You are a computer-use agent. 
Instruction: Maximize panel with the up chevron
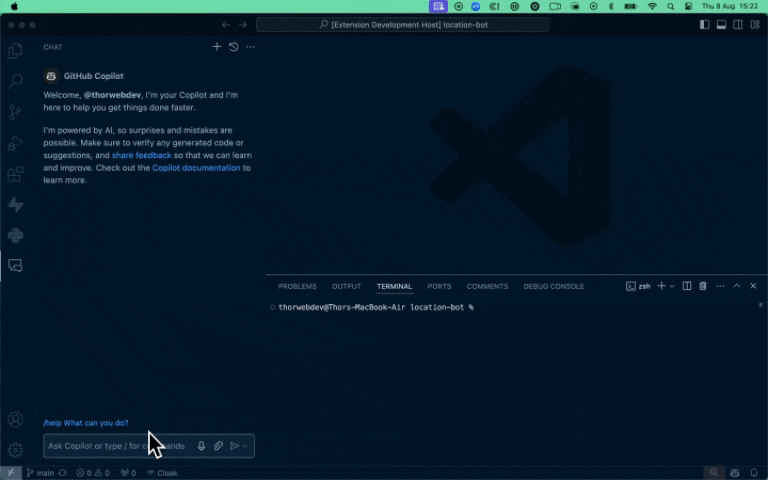point(737,286)
